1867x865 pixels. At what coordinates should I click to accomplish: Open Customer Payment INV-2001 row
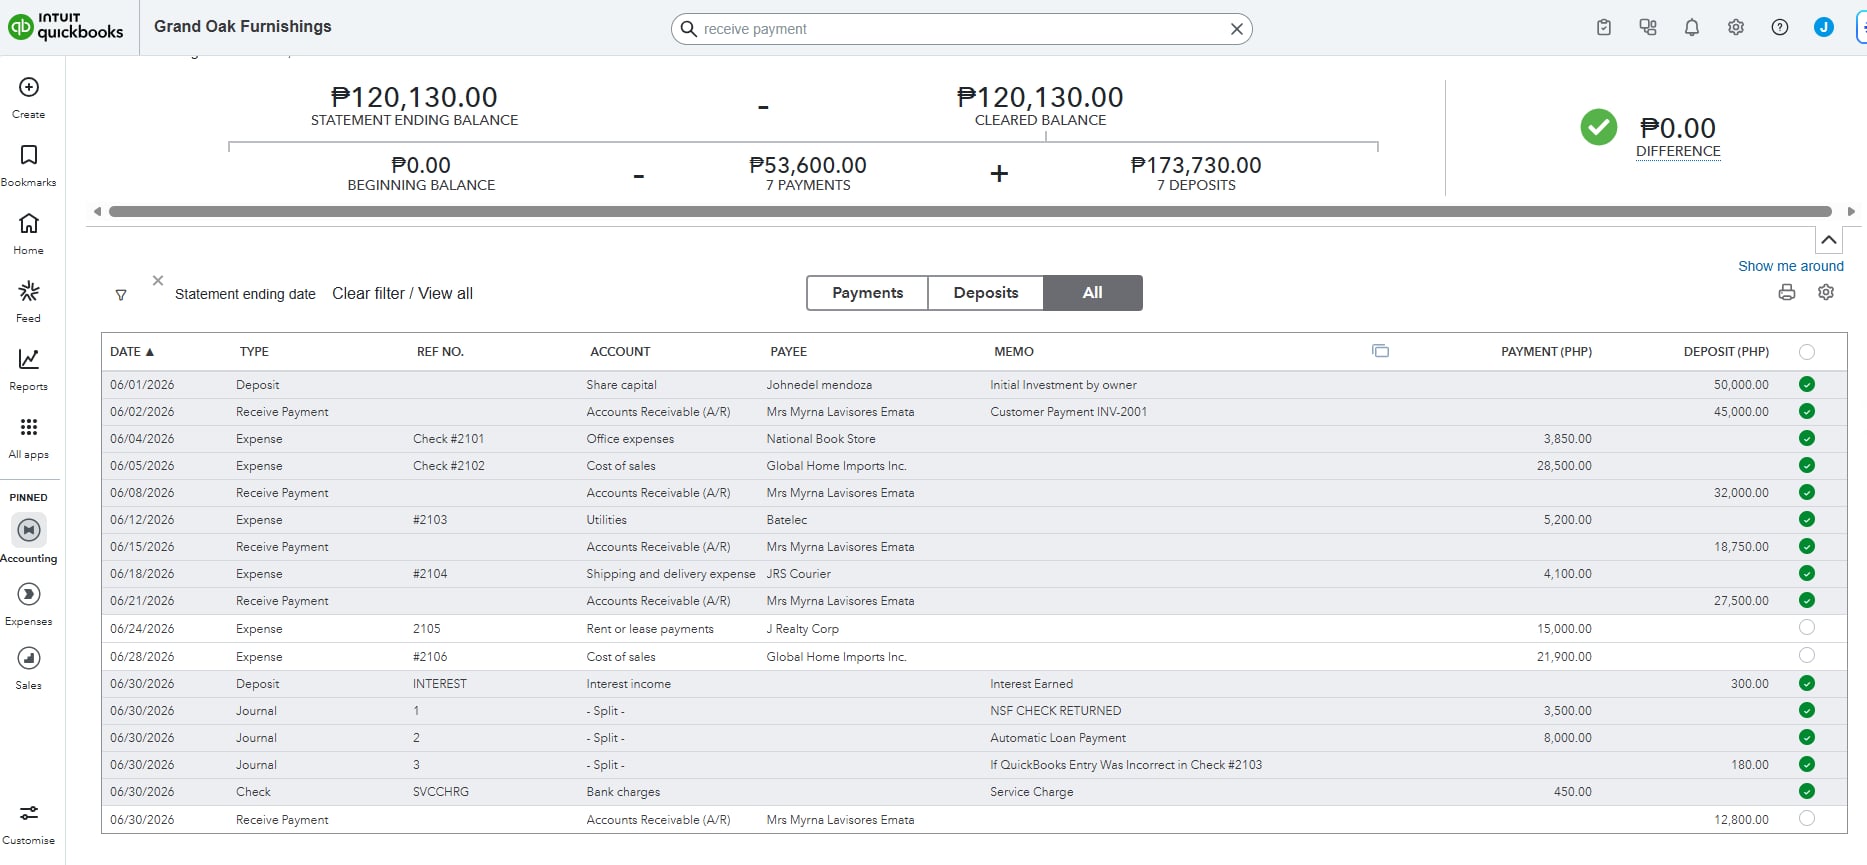[x=973, y=412]
